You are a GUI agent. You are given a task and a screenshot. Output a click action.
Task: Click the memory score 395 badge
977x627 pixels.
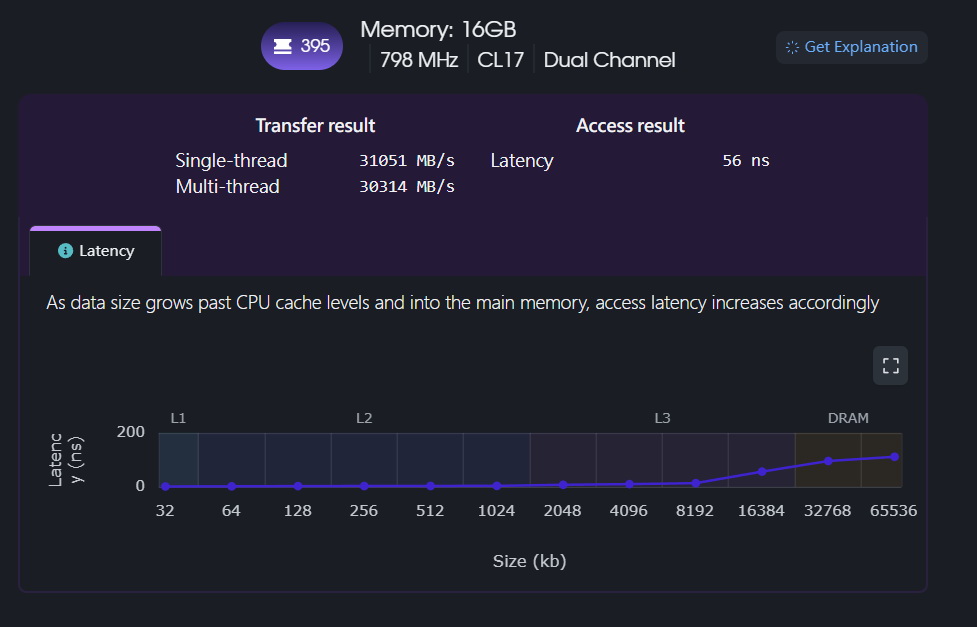click(302, 46)
